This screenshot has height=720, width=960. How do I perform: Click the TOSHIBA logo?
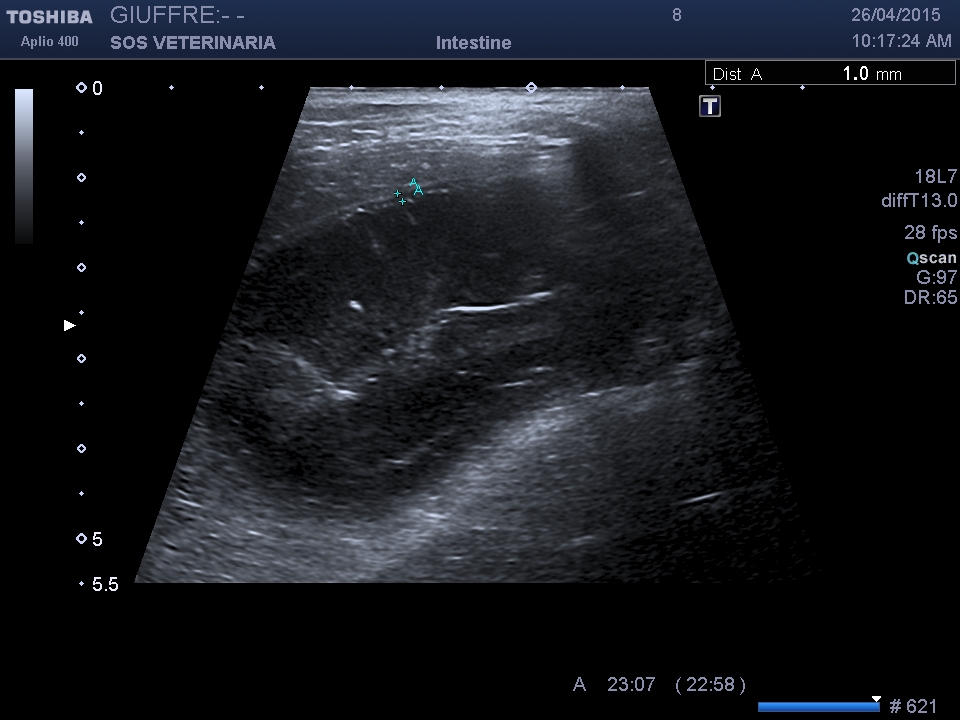(49, 17)
